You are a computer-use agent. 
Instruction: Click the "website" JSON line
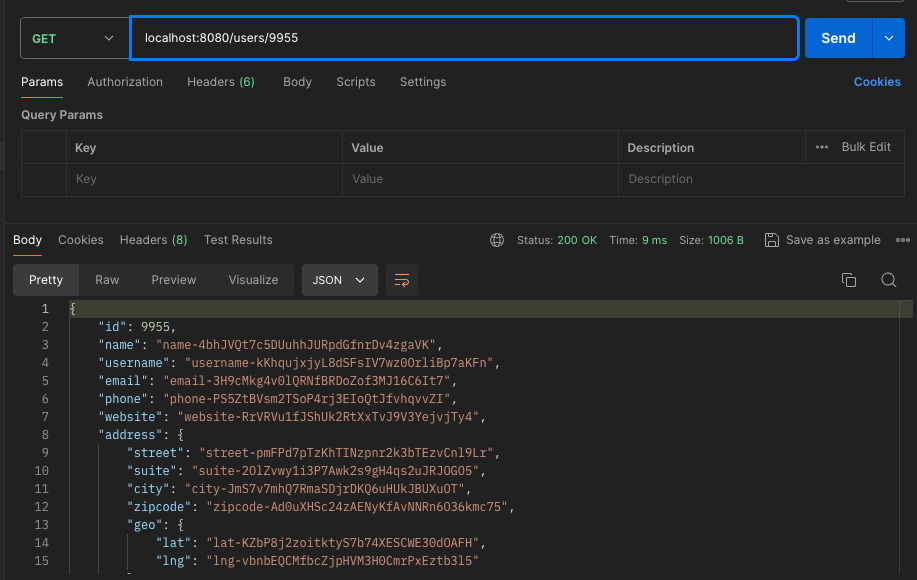tap(292, 417)
